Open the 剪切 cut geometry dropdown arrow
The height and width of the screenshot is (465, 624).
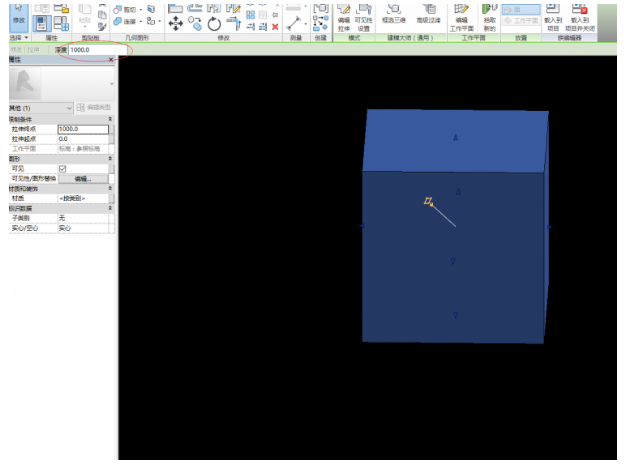tap(141, 10)
